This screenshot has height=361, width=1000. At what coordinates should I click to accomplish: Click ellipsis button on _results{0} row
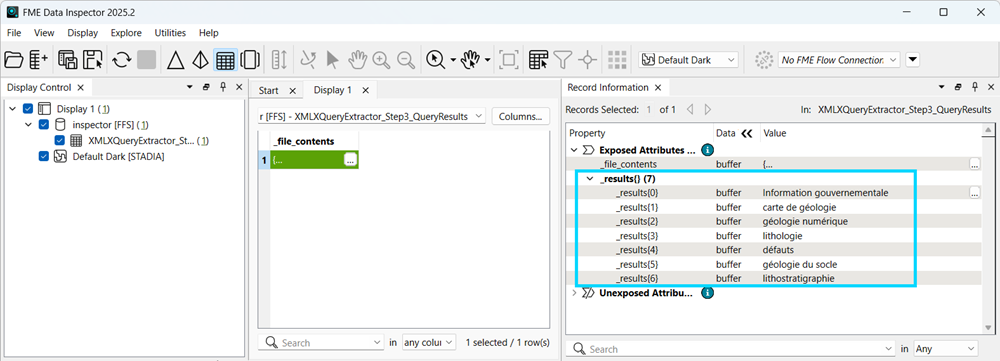pyautogui.click(x=974, y=193)
